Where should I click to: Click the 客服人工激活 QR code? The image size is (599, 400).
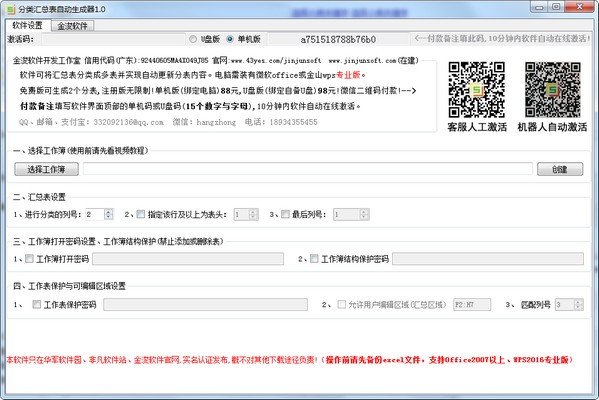coord(477,89)
